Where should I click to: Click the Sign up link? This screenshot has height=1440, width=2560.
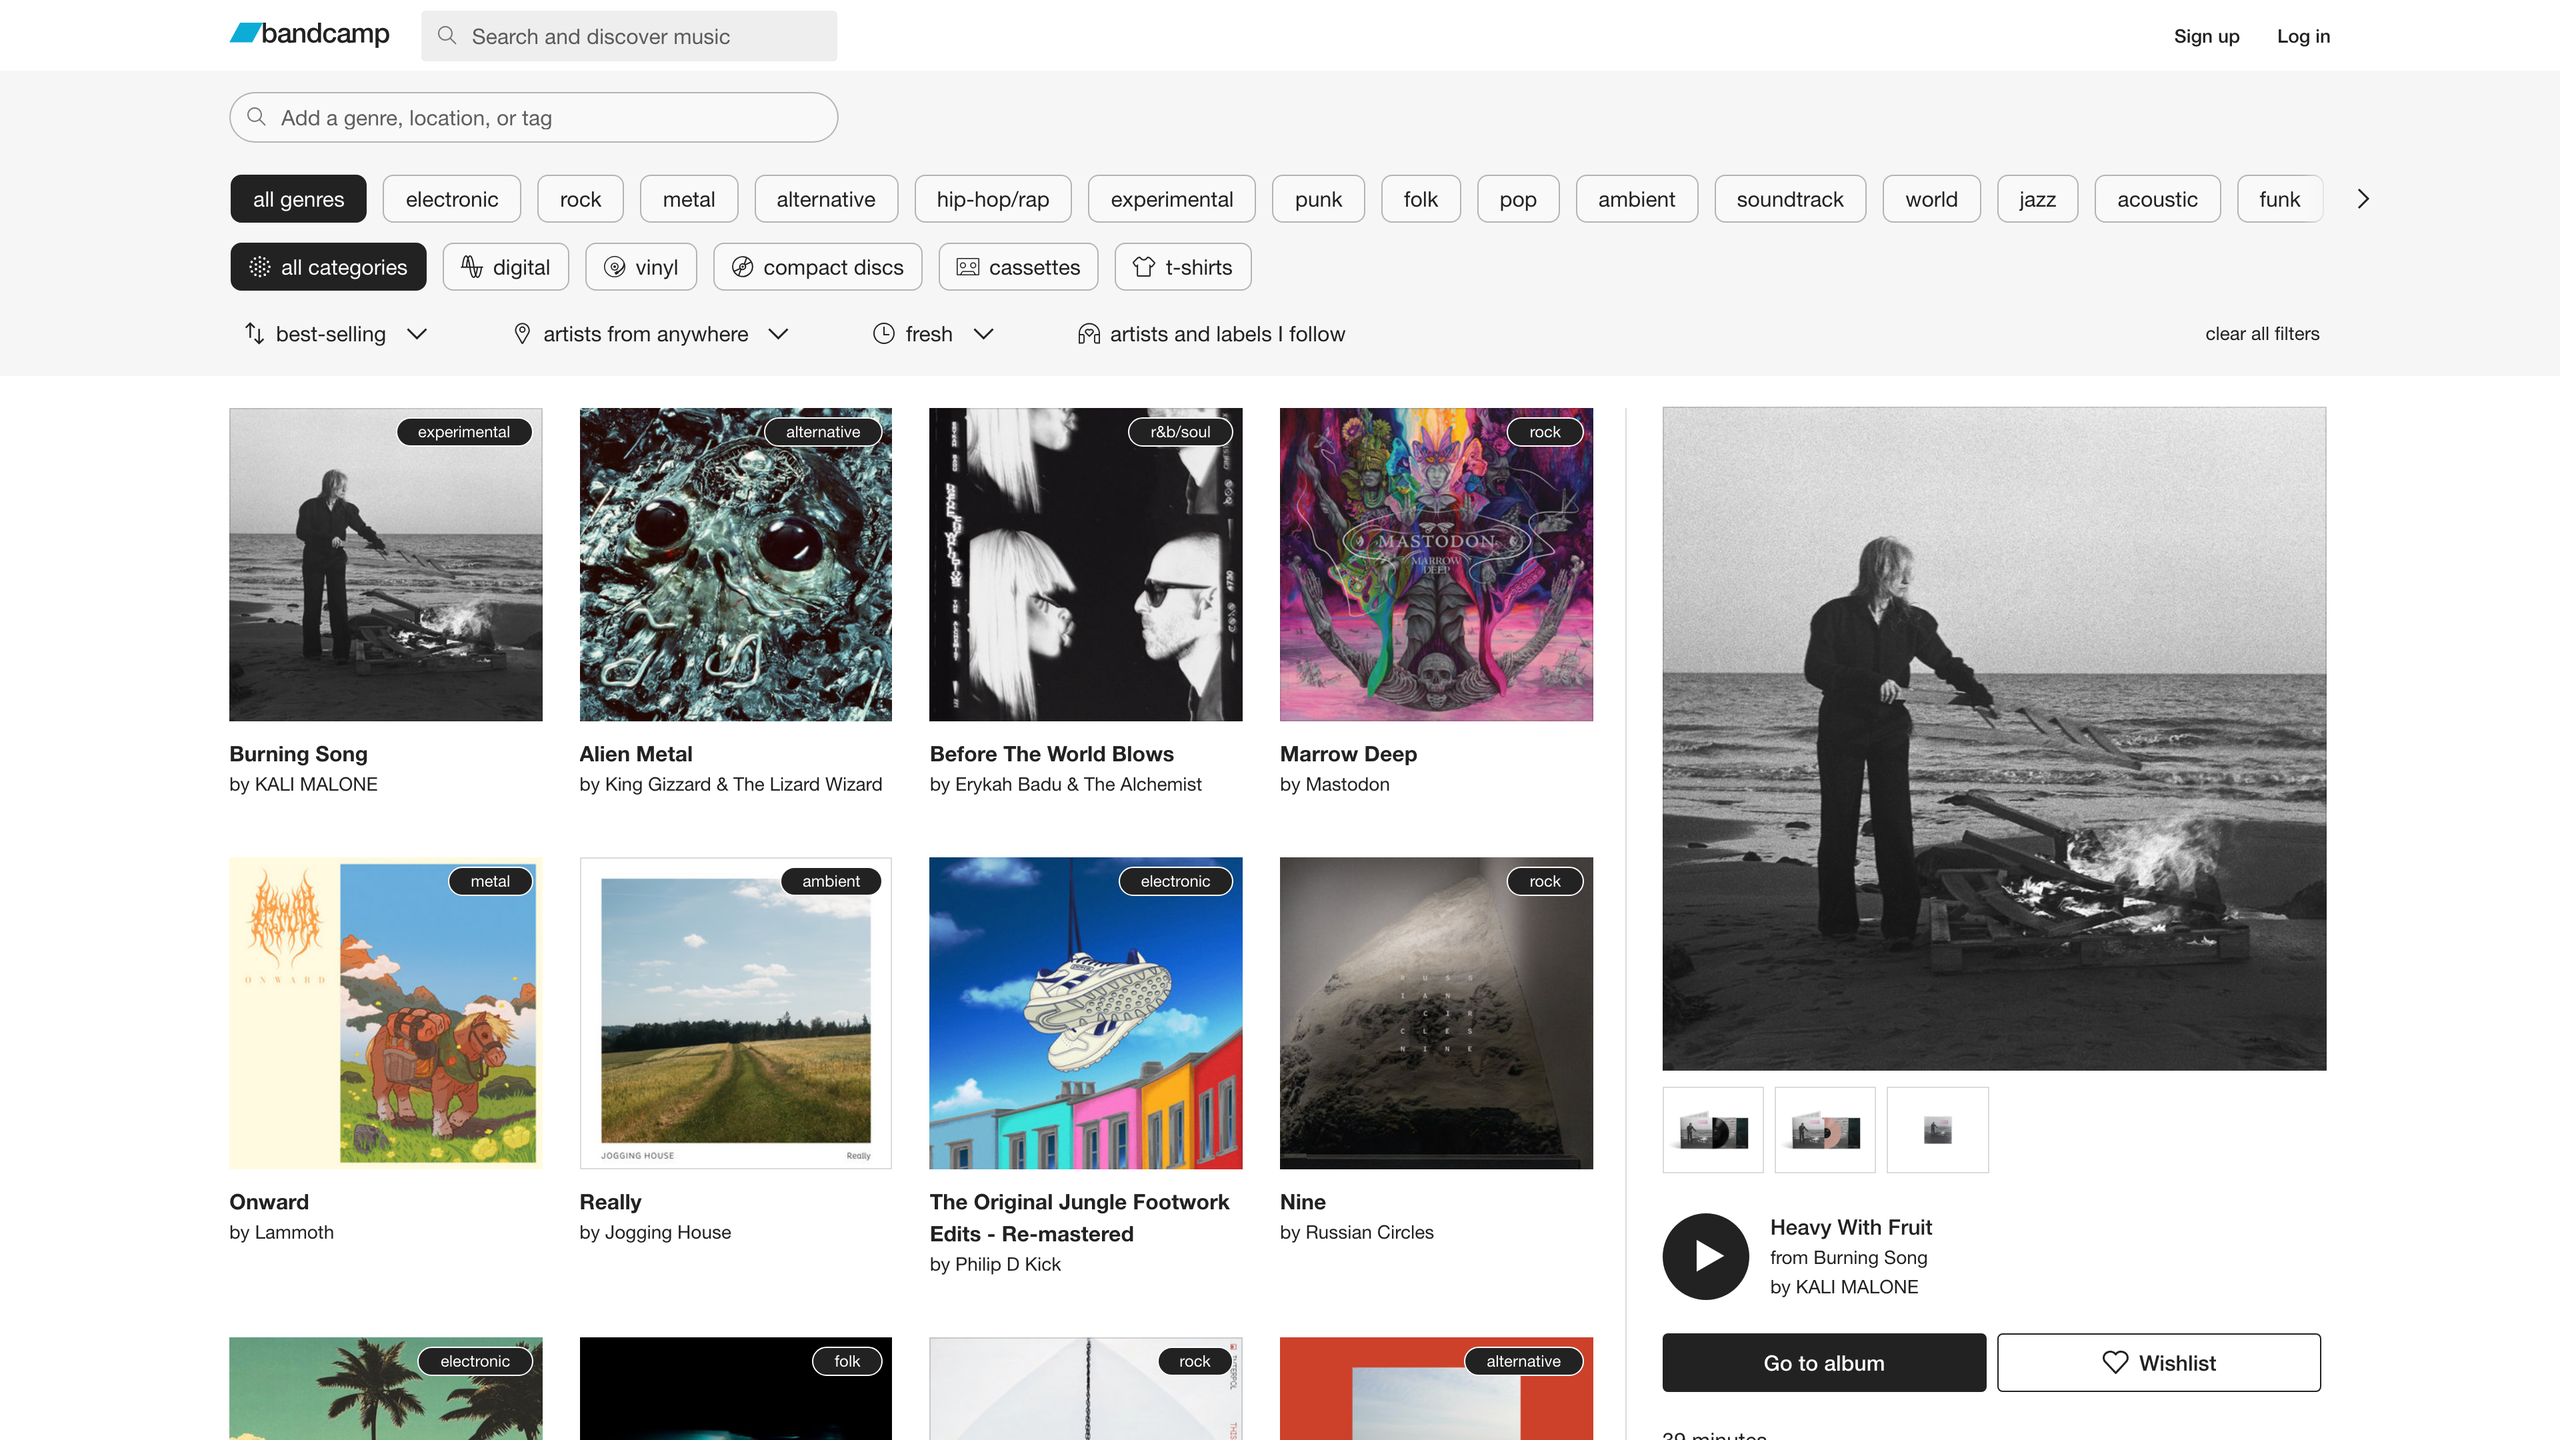click(x=2206, y=36)
